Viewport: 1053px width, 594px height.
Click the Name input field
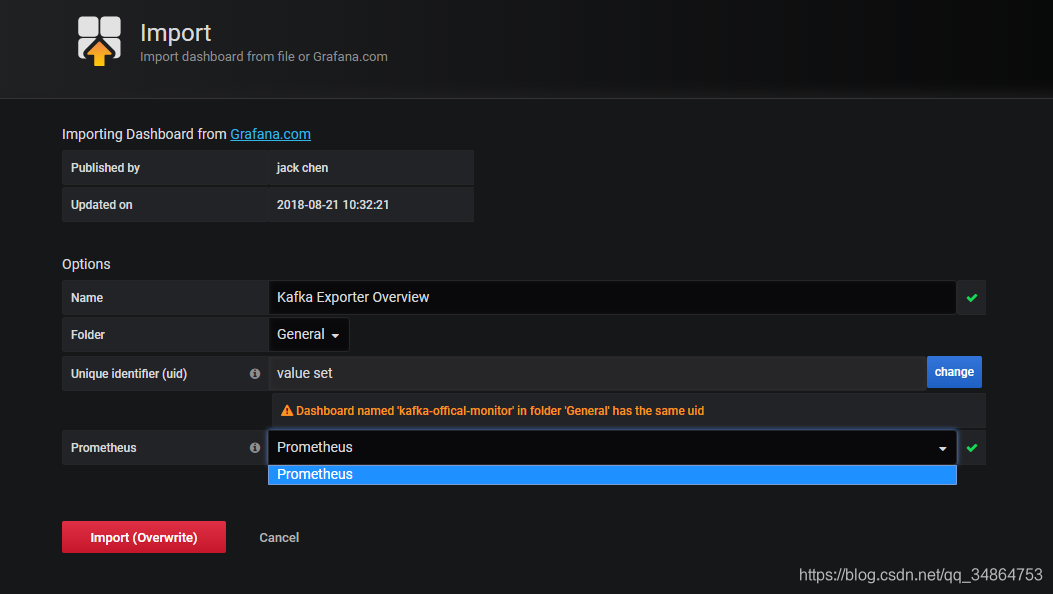(x=612, y=297)
